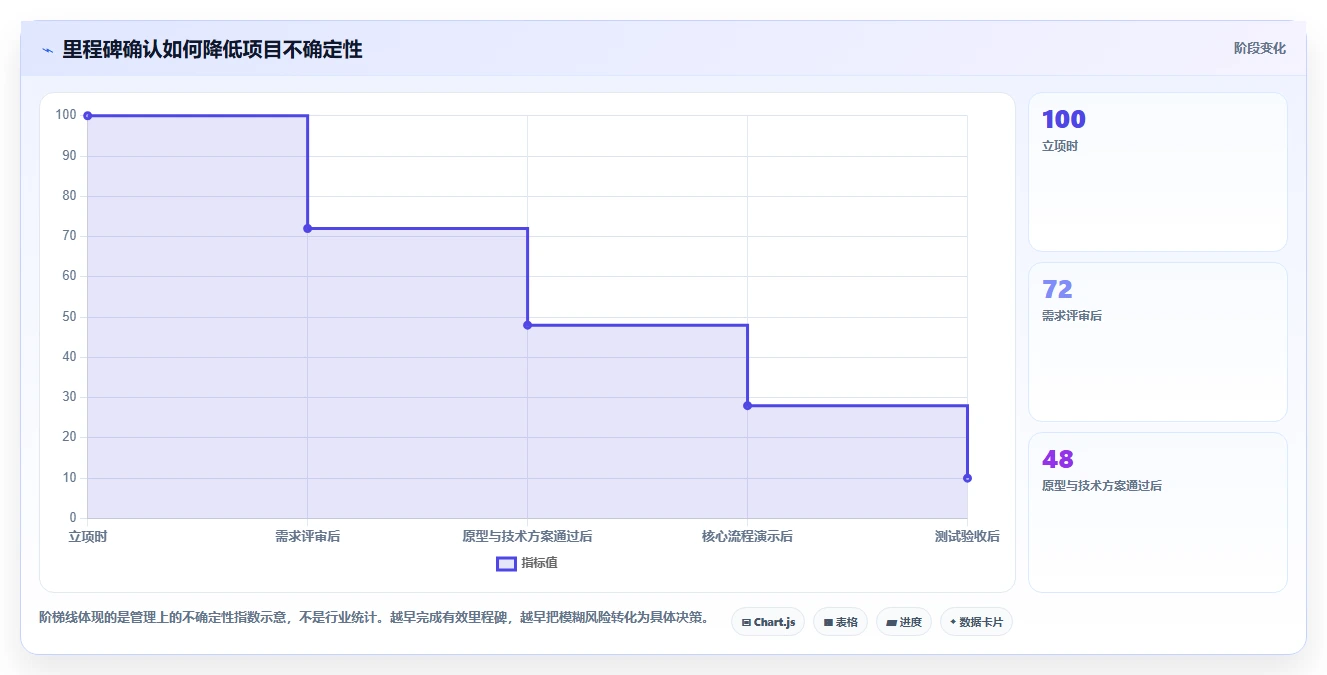Toggle the 指标值 legend item
This screenshot has width=1327, height=675.
[x=527, y=563]
